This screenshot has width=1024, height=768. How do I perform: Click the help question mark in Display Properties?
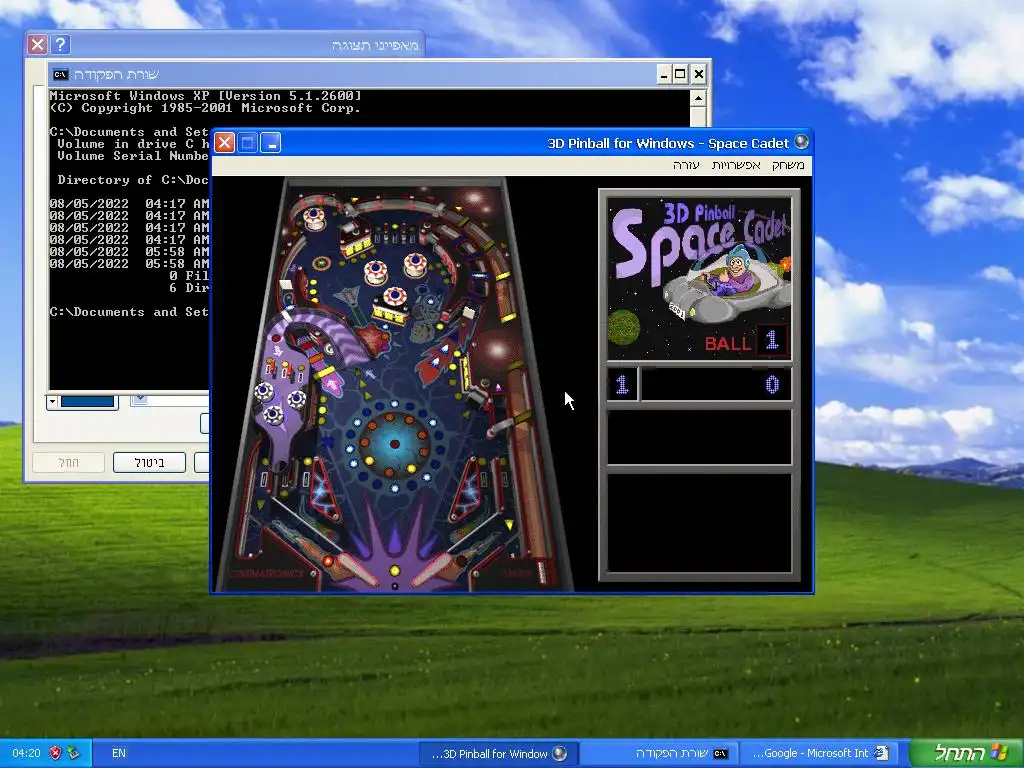60,44
